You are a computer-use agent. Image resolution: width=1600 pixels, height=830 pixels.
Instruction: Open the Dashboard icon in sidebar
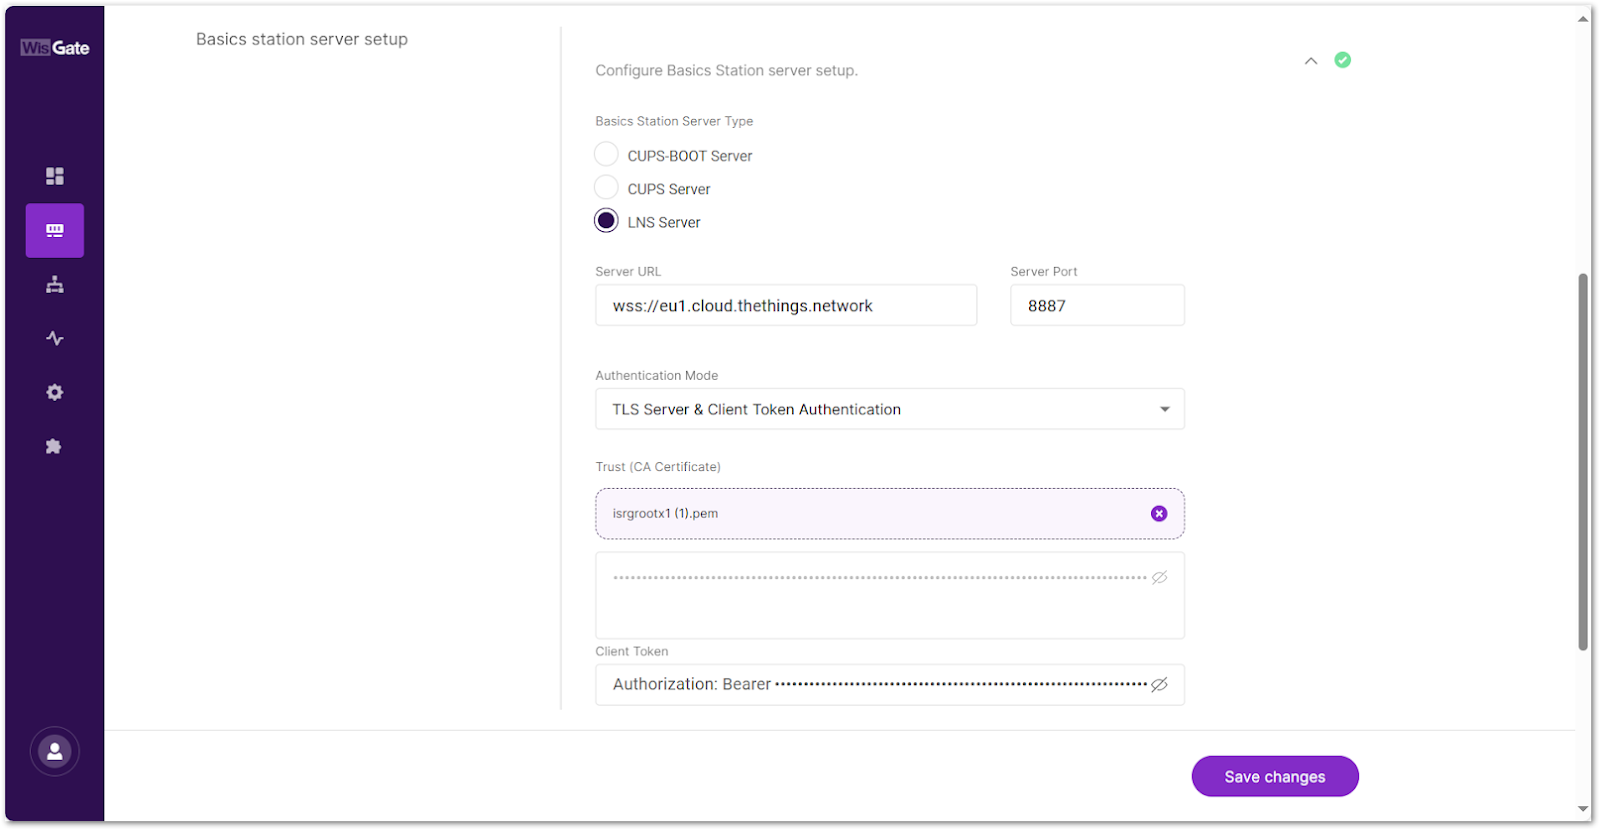click(x=55, y=176)
